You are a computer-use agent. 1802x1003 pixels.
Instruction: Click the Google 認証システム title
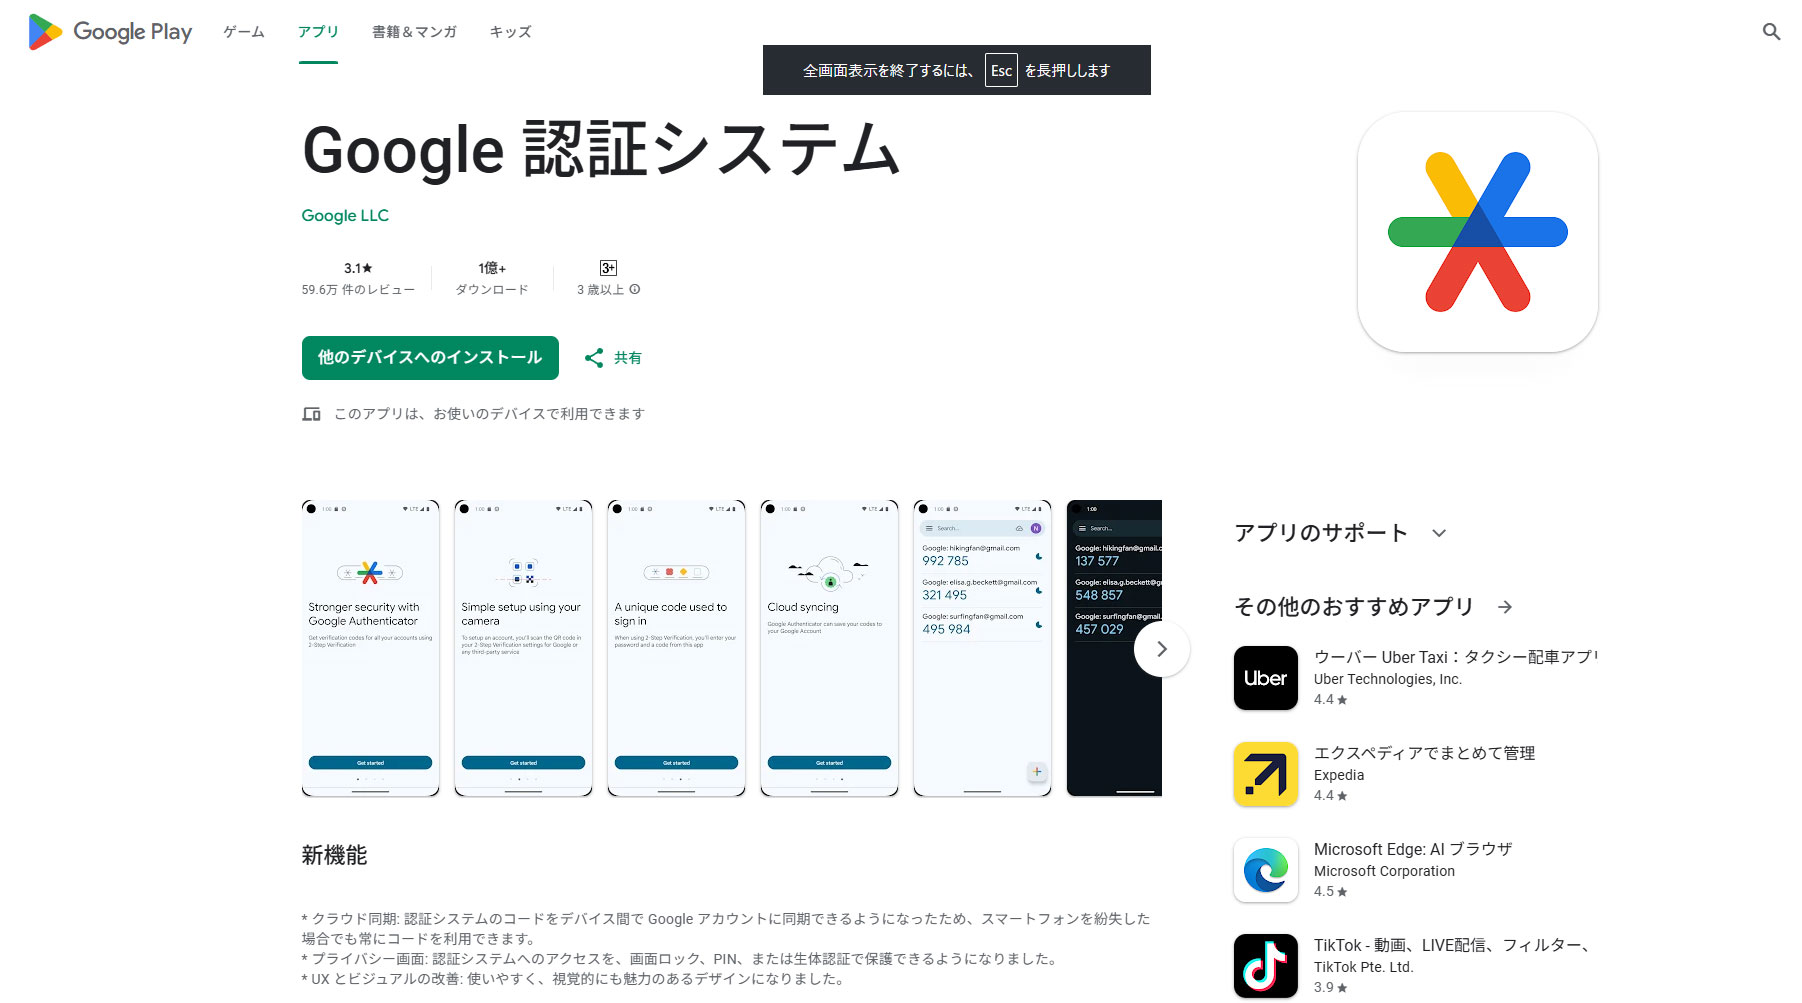pos(601,150)
